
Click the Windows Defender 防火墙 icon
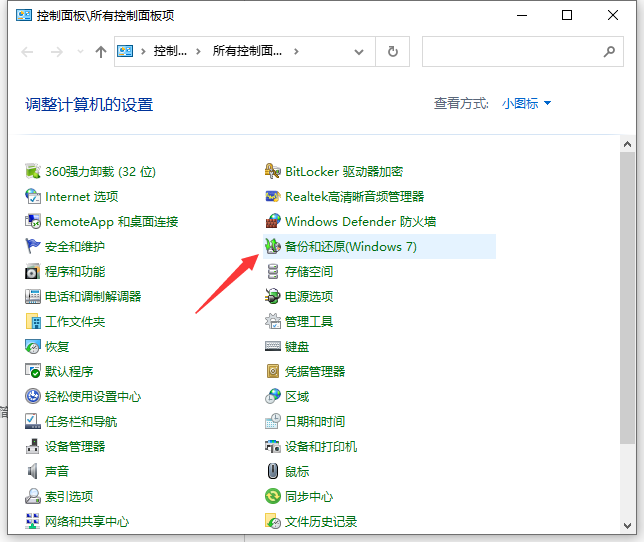click(x=273, y=222)
